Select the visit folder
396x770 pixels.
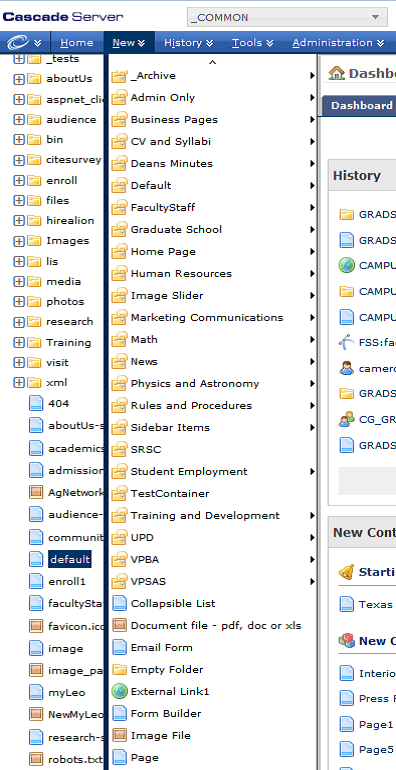click(x=57, y=362)
